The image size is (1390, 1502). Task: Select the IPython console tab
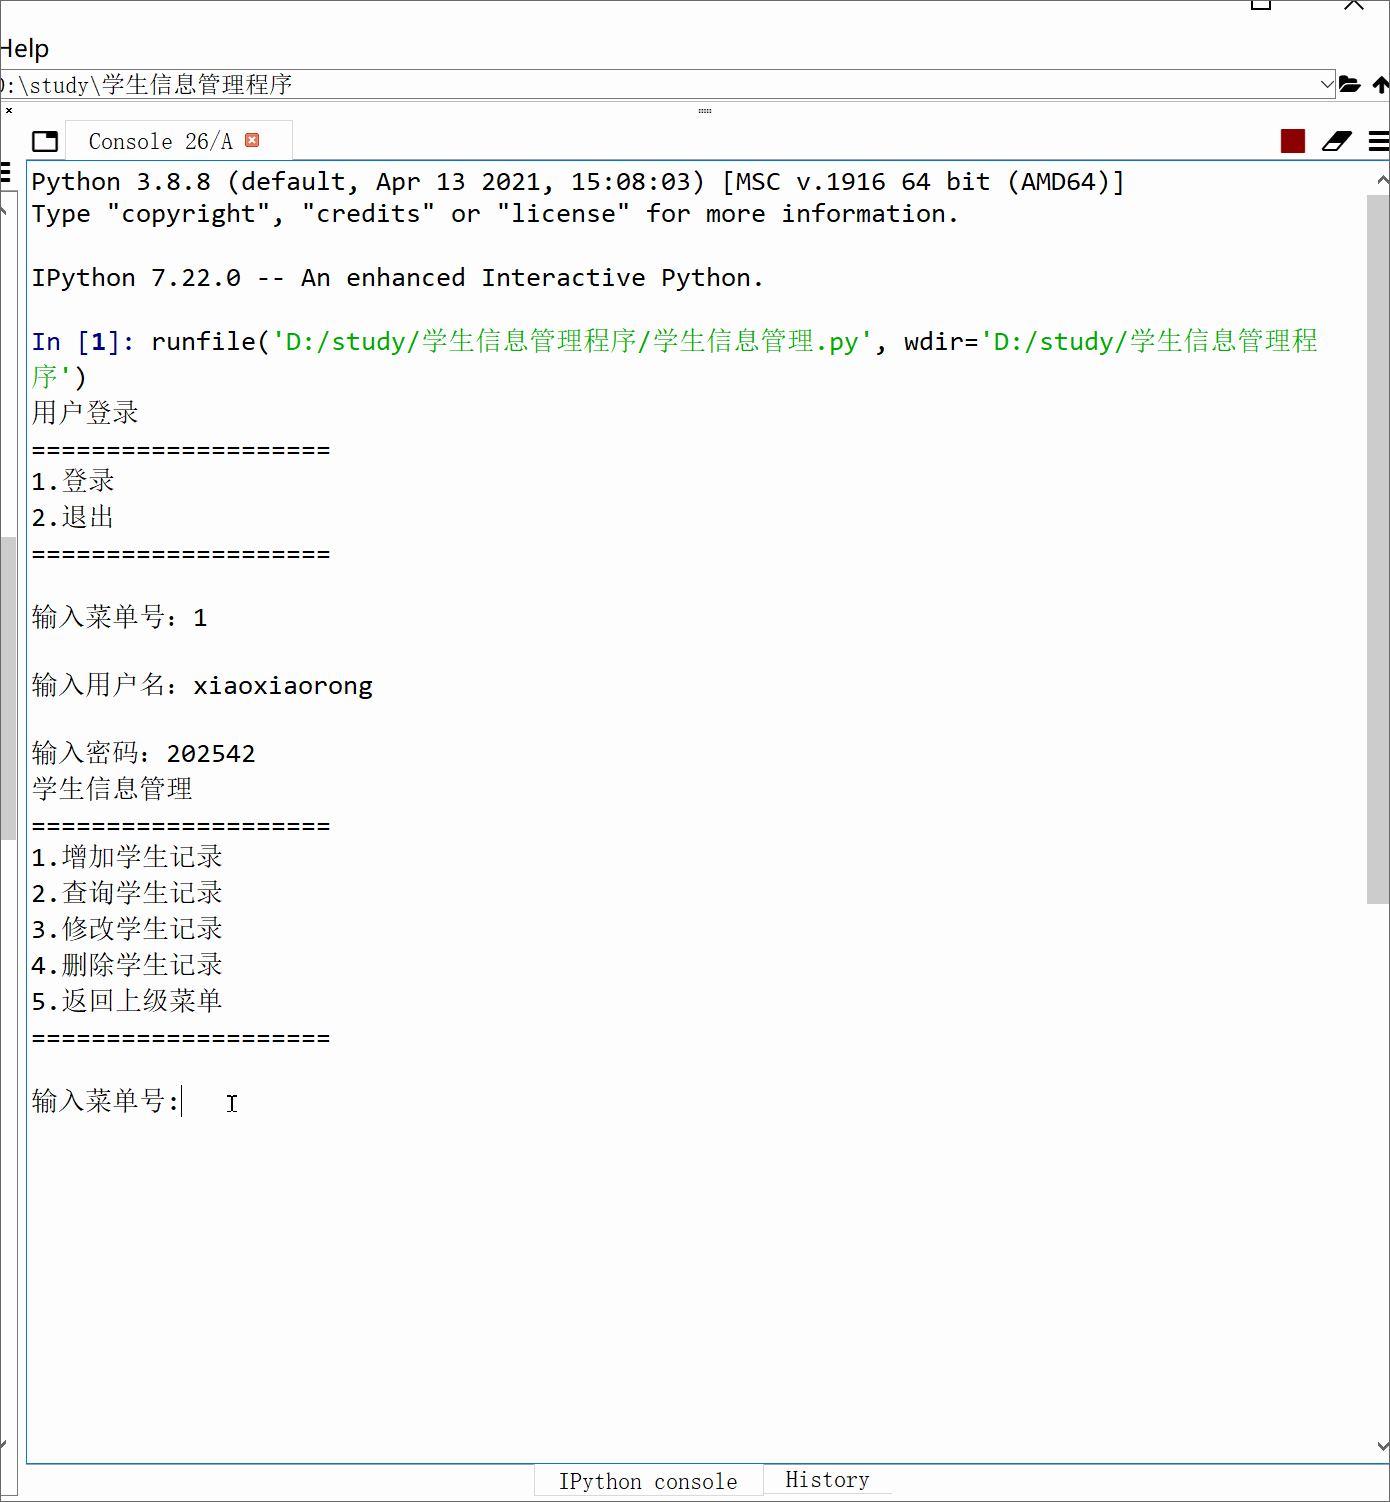click(648, 1481)
